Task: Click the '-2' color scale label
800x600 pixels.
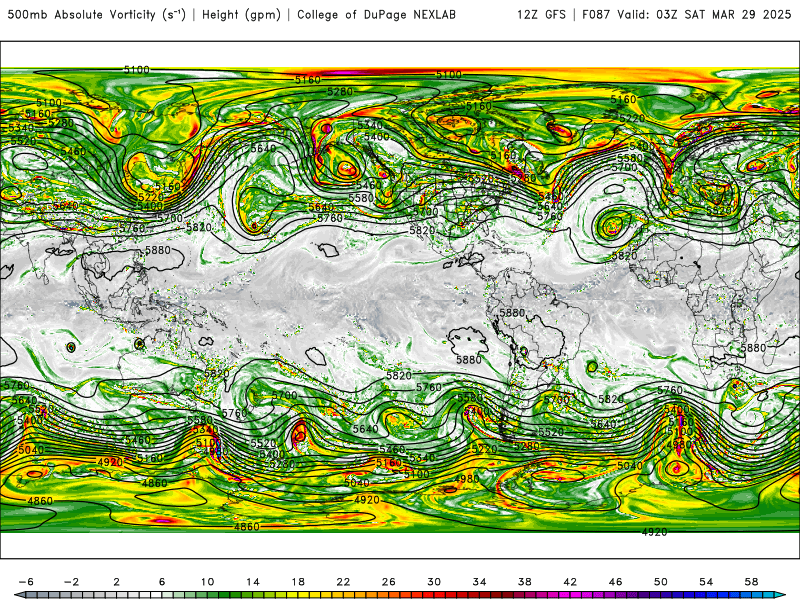Action: coord(71,582)
